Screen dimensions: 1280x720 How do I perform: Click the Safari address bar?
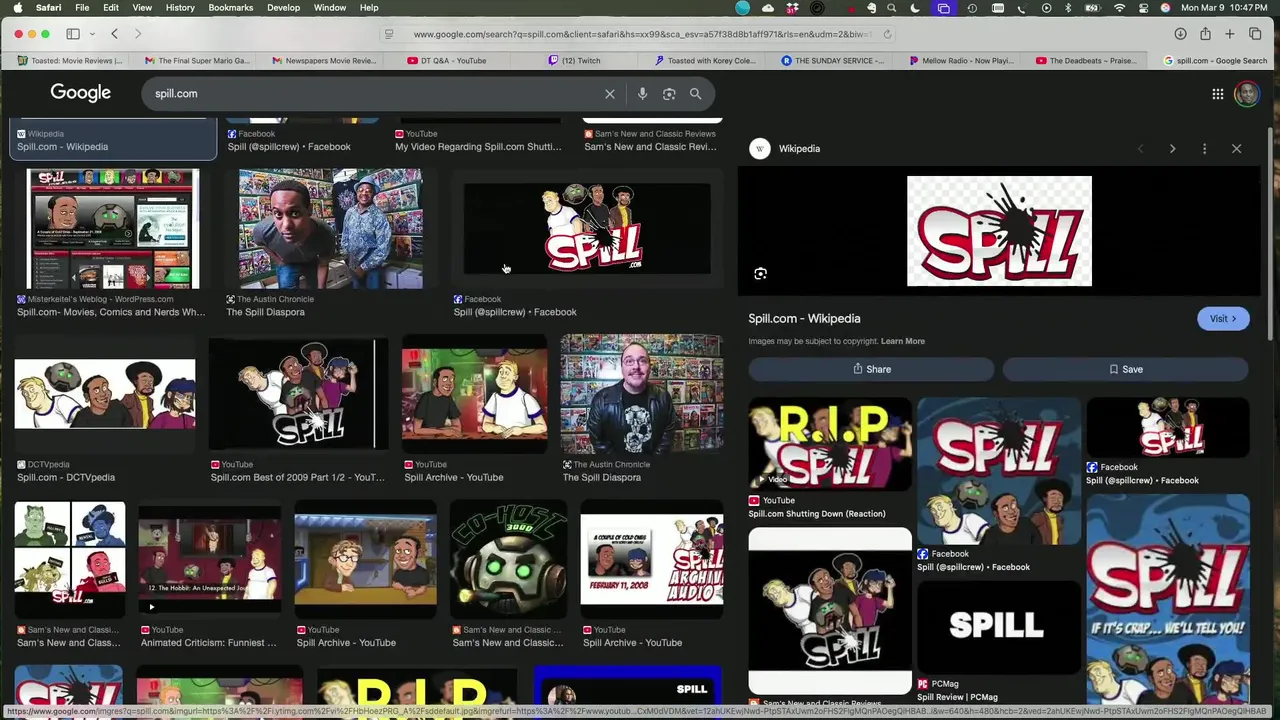(640, 34)
